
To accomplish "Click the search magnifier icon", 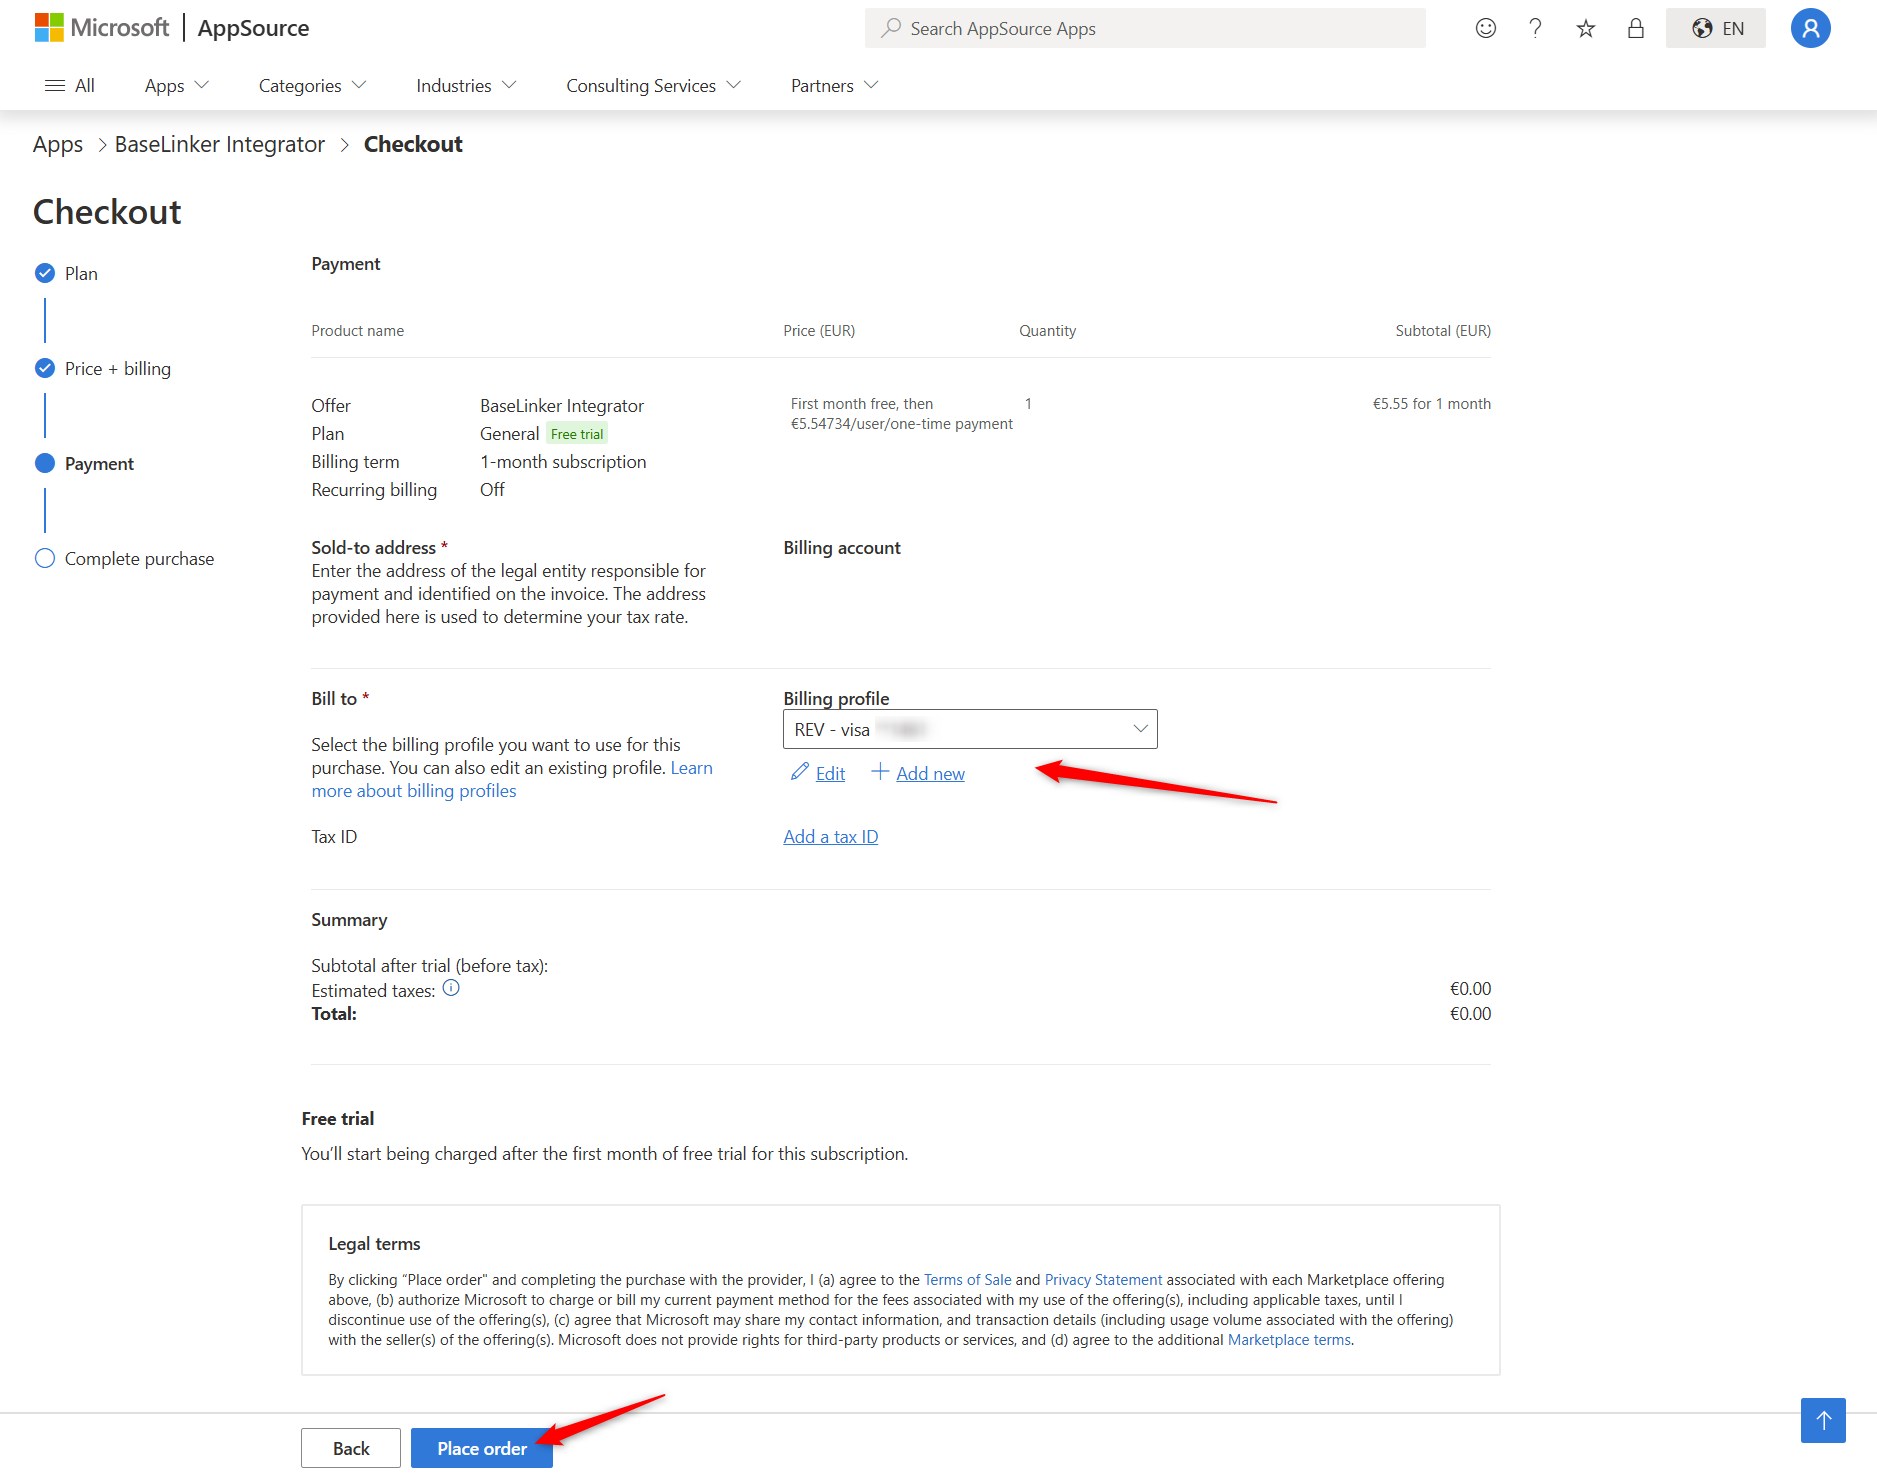I will pyautogui.click(x=890, y=28).
